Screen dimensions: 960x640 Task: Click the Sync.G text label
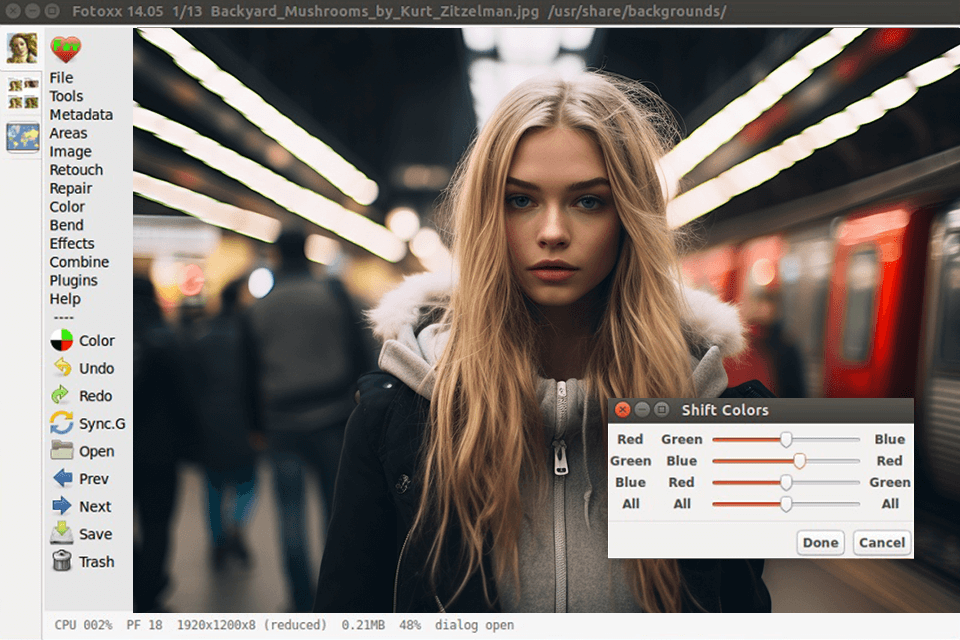point(102,424)
